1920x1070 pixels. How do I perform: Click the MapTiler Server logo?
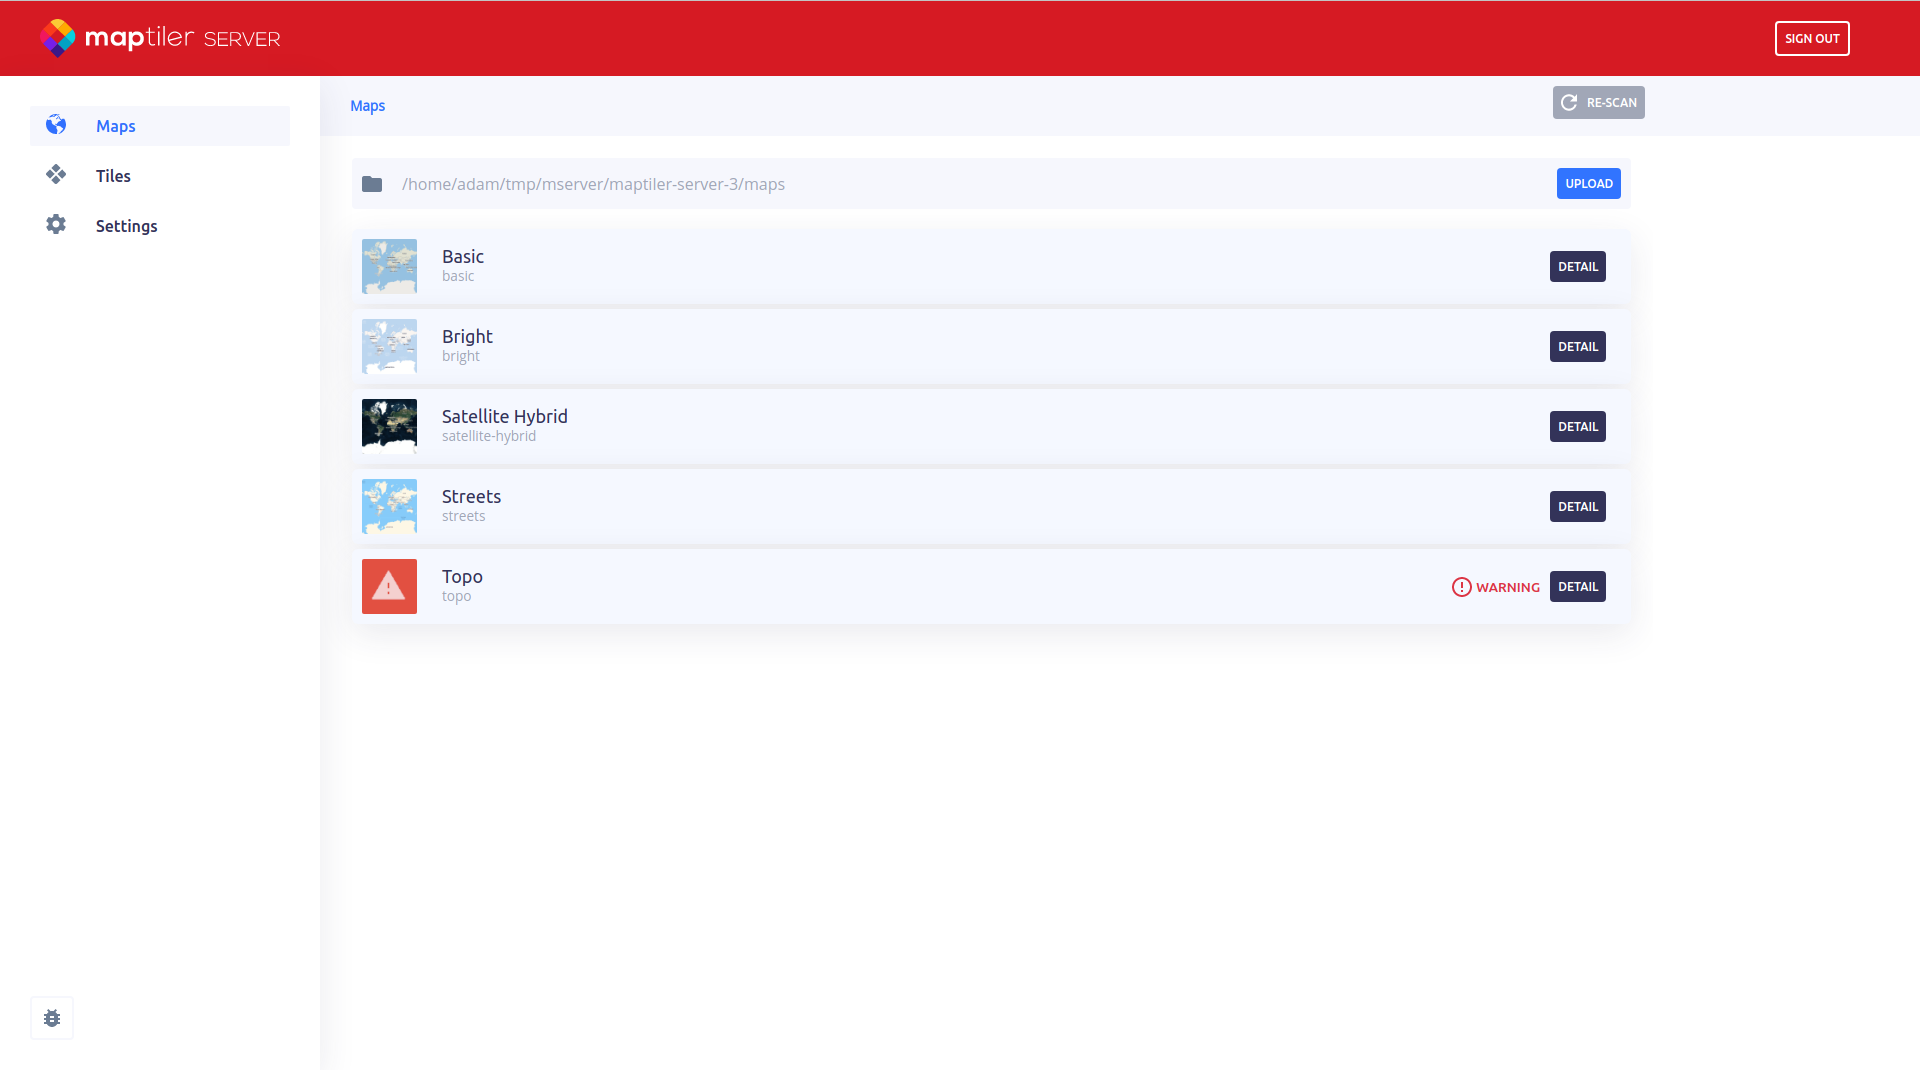click(x=160, y=38)
